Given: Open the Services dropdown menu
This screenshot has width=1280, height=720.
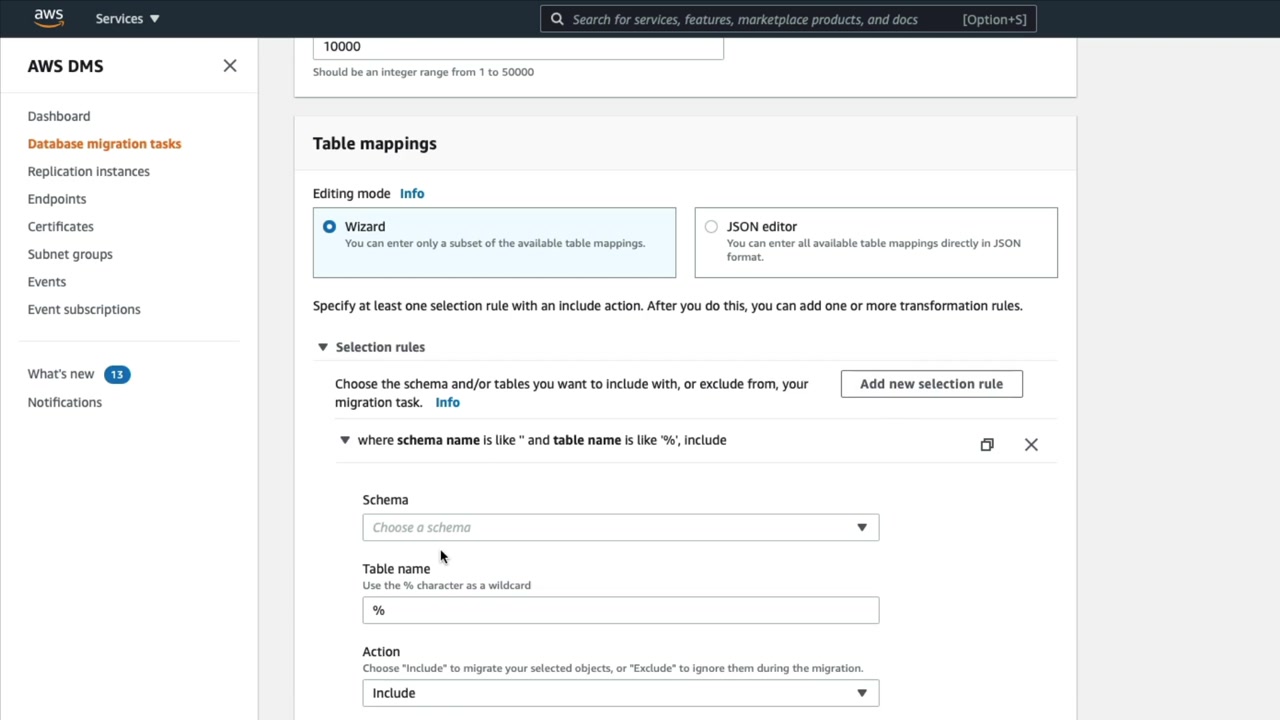Looking at the screenshot, I should 127,19.
